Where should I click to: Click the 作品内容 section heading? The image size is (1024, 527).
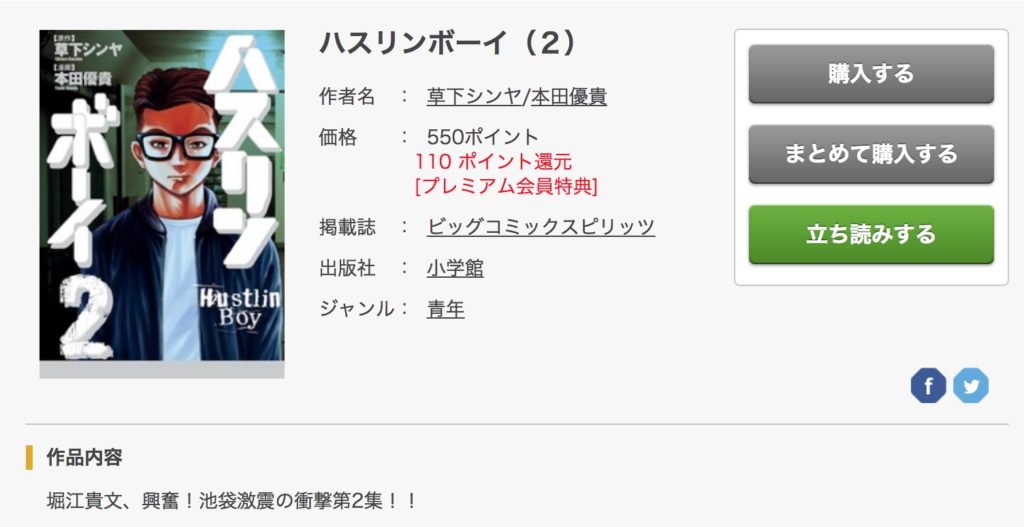(84, 457)
